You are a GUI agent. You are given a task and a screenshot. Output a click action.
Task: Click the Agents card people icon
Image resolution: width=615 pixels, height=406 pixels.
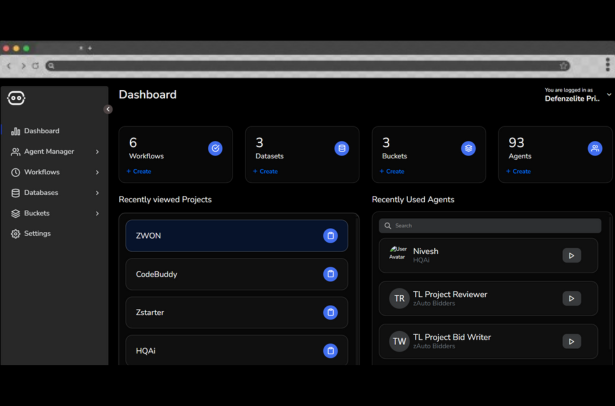tap(595, 148)
